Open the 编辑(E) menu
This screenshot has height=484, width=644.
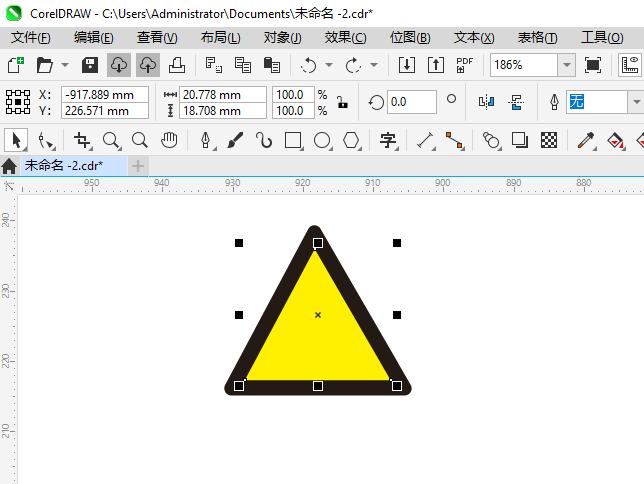[x=94, y=38]
